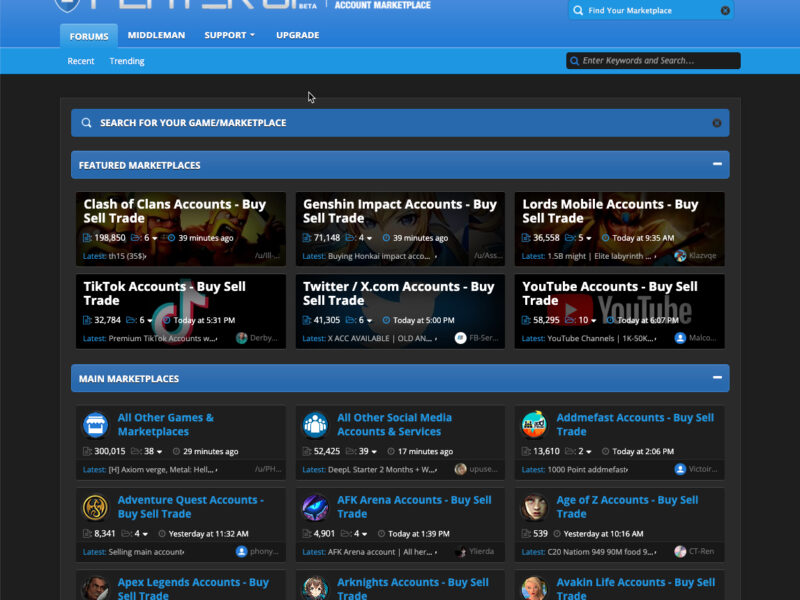
Task: Click the Age of Z Accounts icon
Action: [x=534, y=507]
